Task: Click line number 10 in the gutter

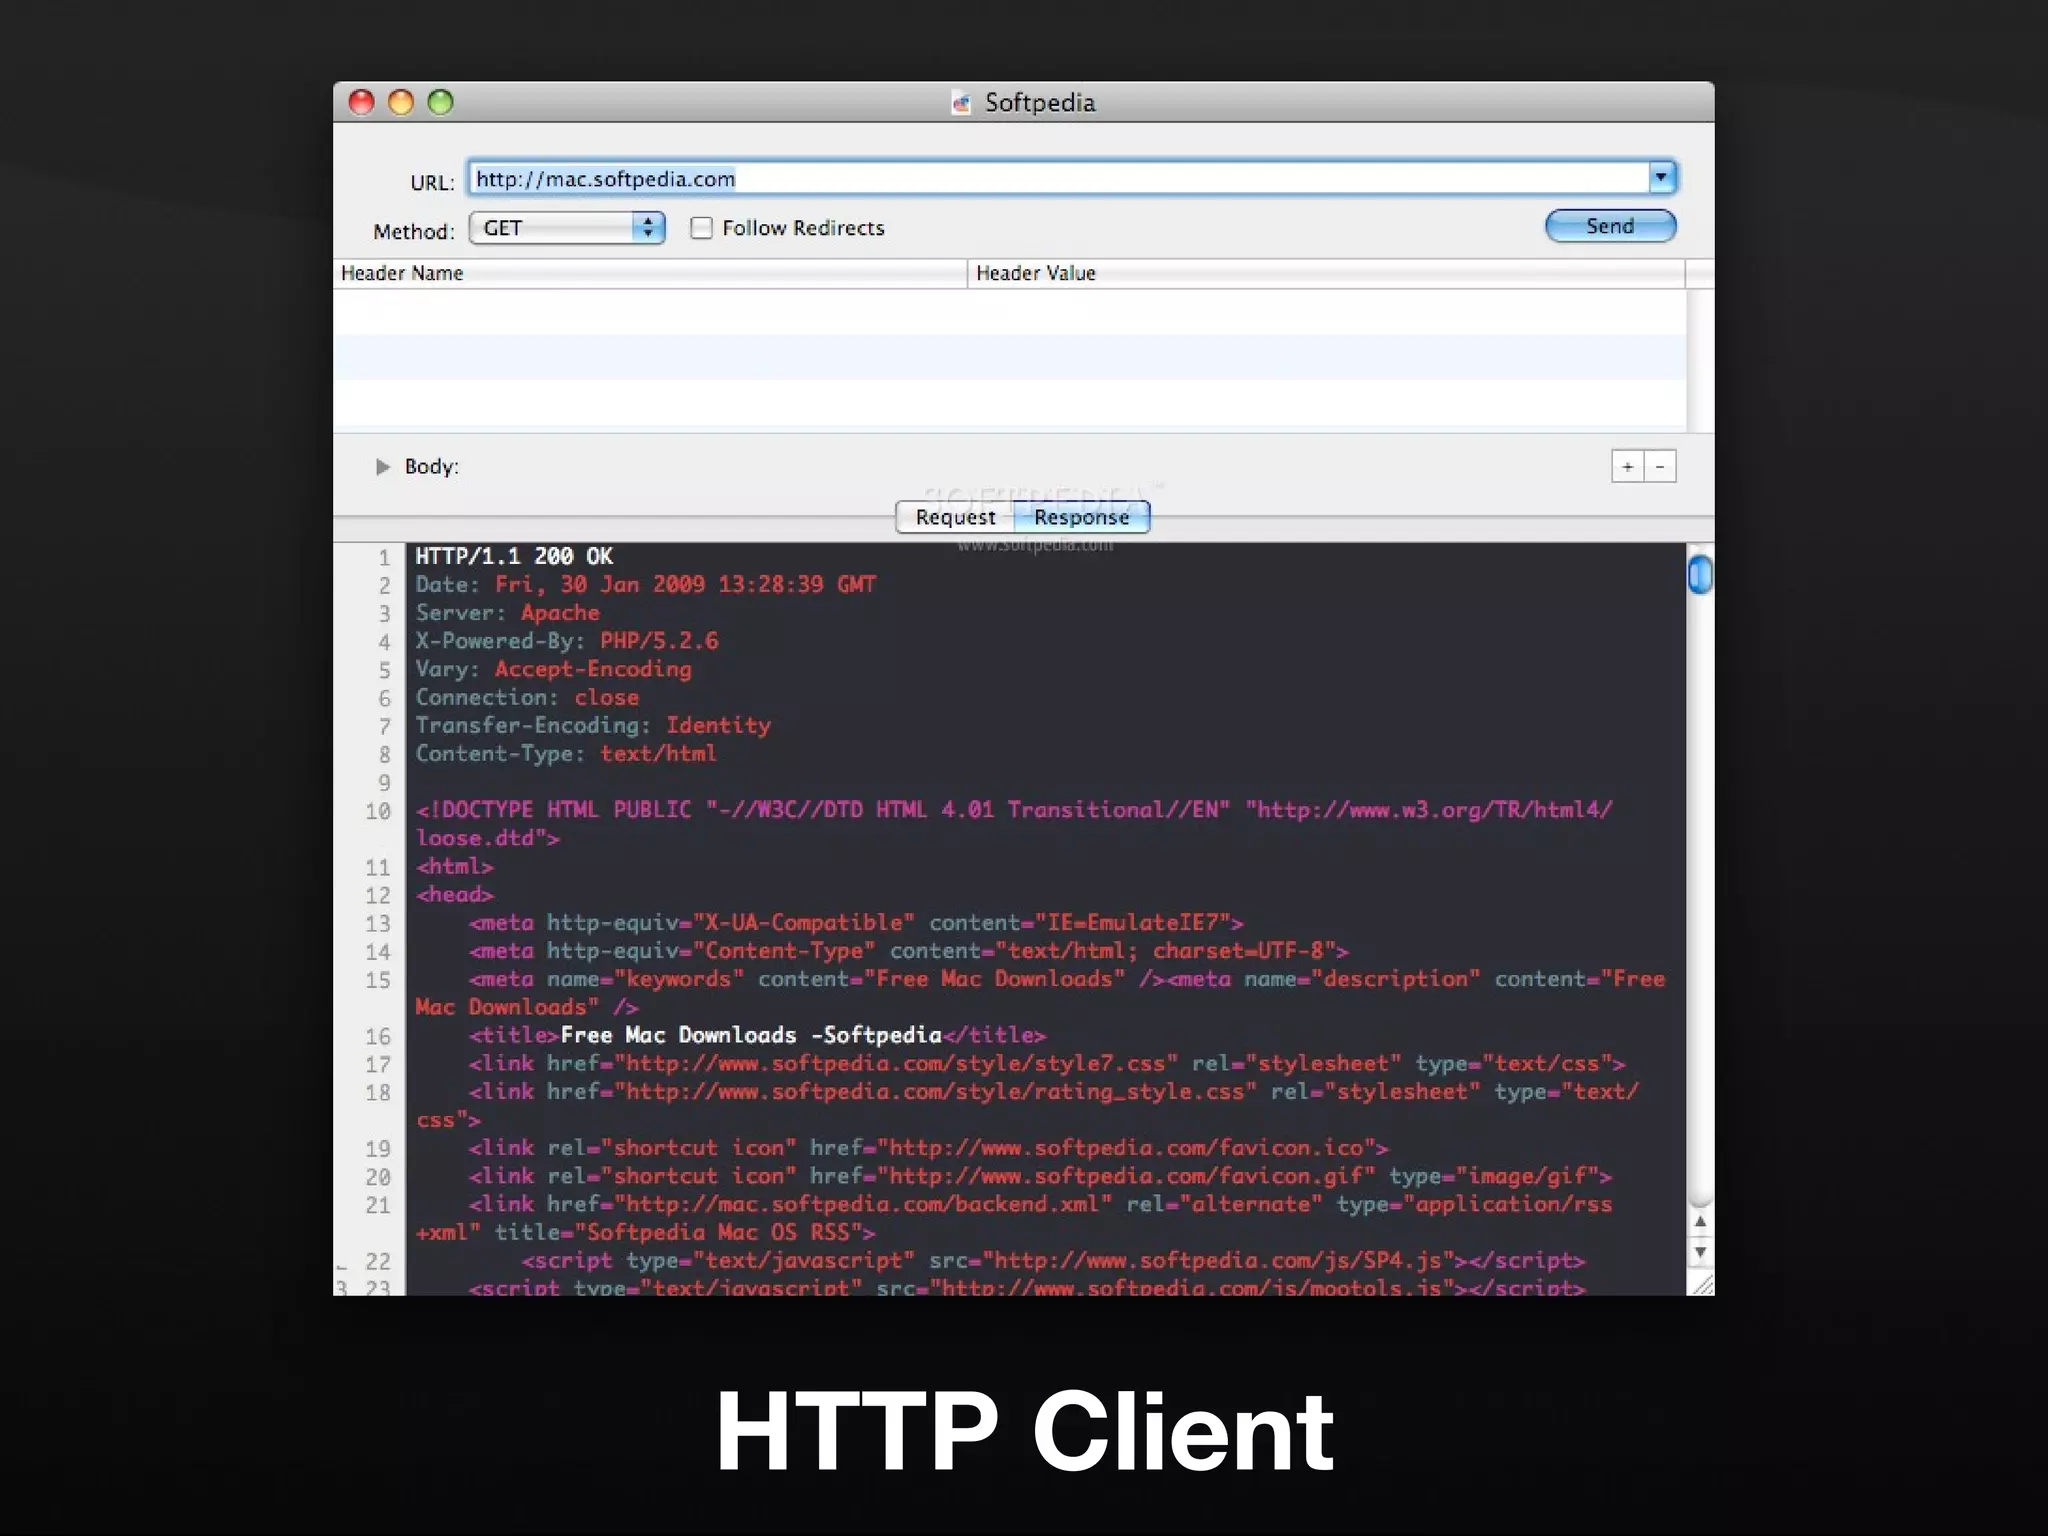Action: (377, 811)
